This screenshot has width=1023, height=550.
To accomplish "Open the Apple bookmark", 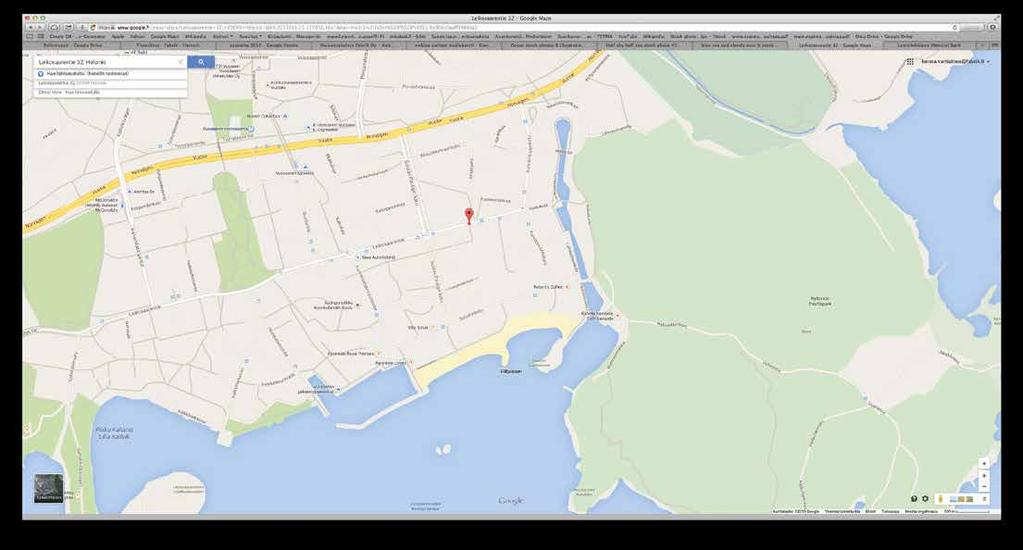I will click(117, 37).
